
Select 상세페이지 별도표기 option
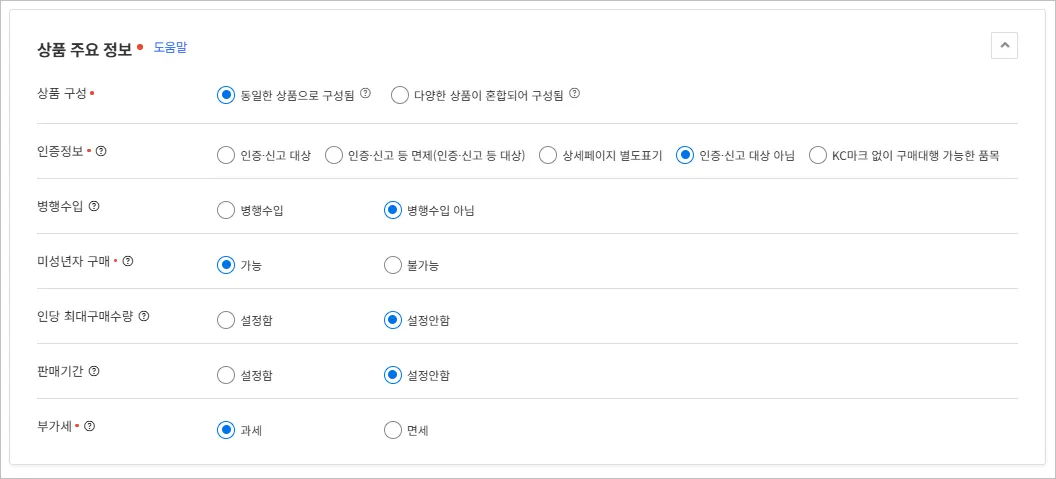[548, 155]
